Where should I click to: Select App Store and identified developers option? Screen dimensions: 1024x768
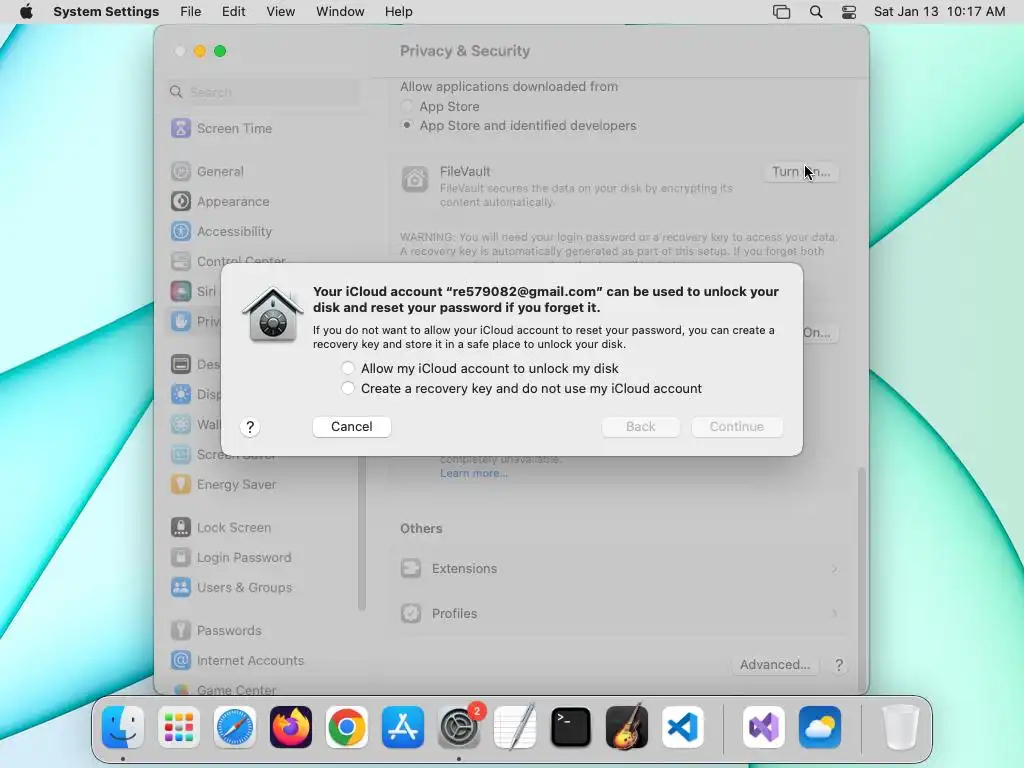click(x=407, y=125)
